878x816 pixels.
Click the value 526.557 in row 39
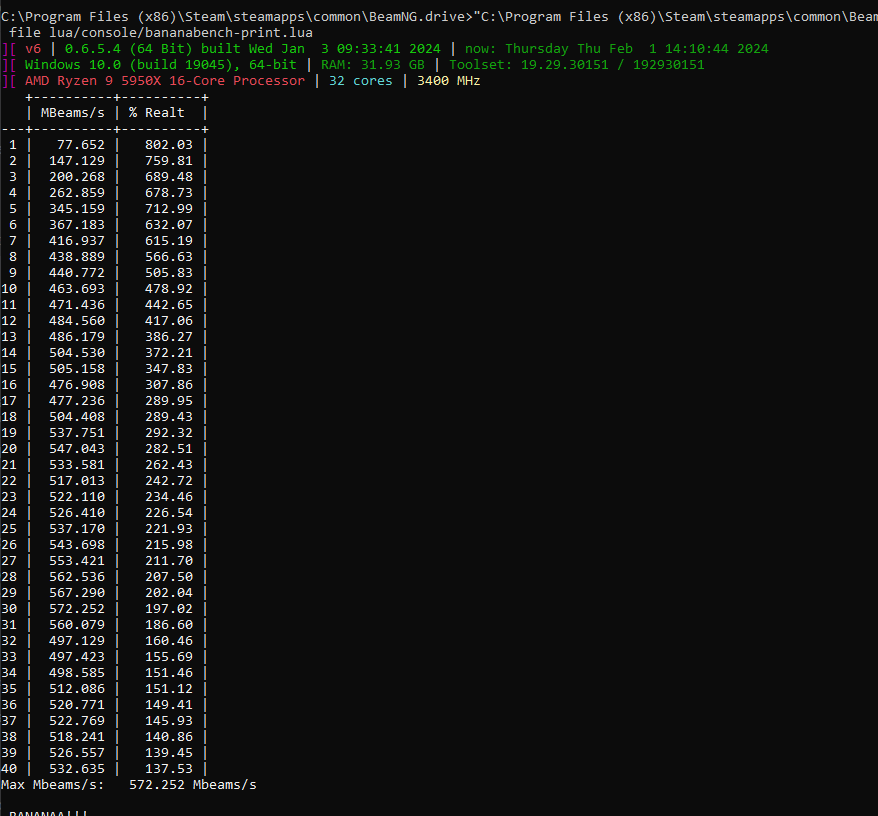[x=77, y=753]
